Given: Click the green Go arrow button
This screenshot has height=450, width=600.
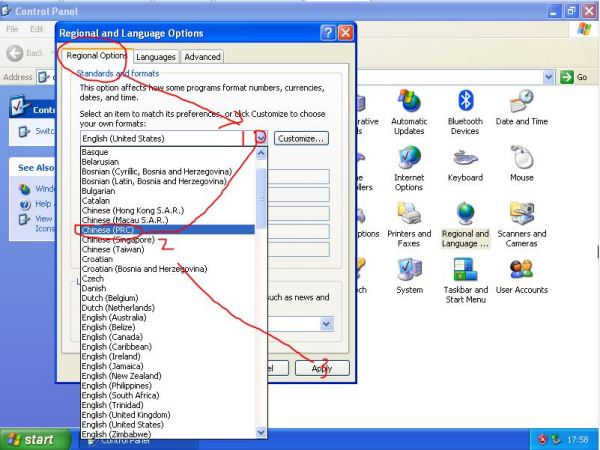Looking at the screenshot, I should click(567, 77).
